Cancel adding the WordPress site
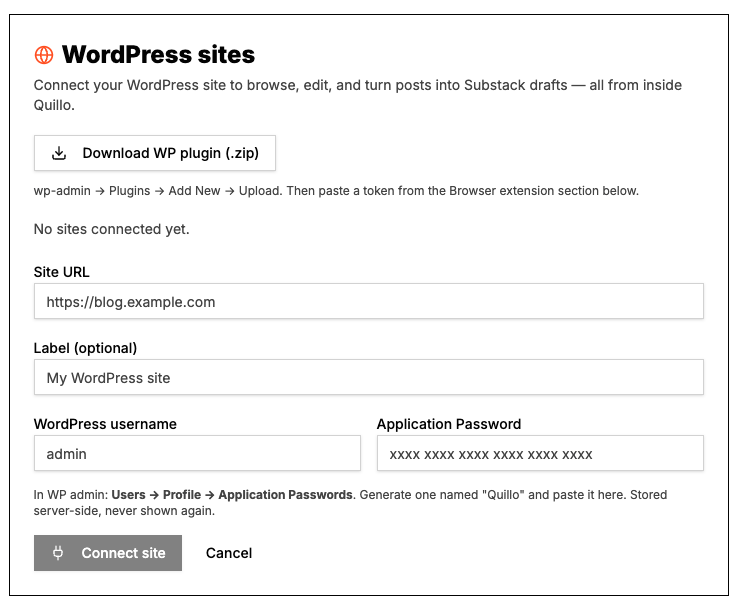 coord(229,553)
